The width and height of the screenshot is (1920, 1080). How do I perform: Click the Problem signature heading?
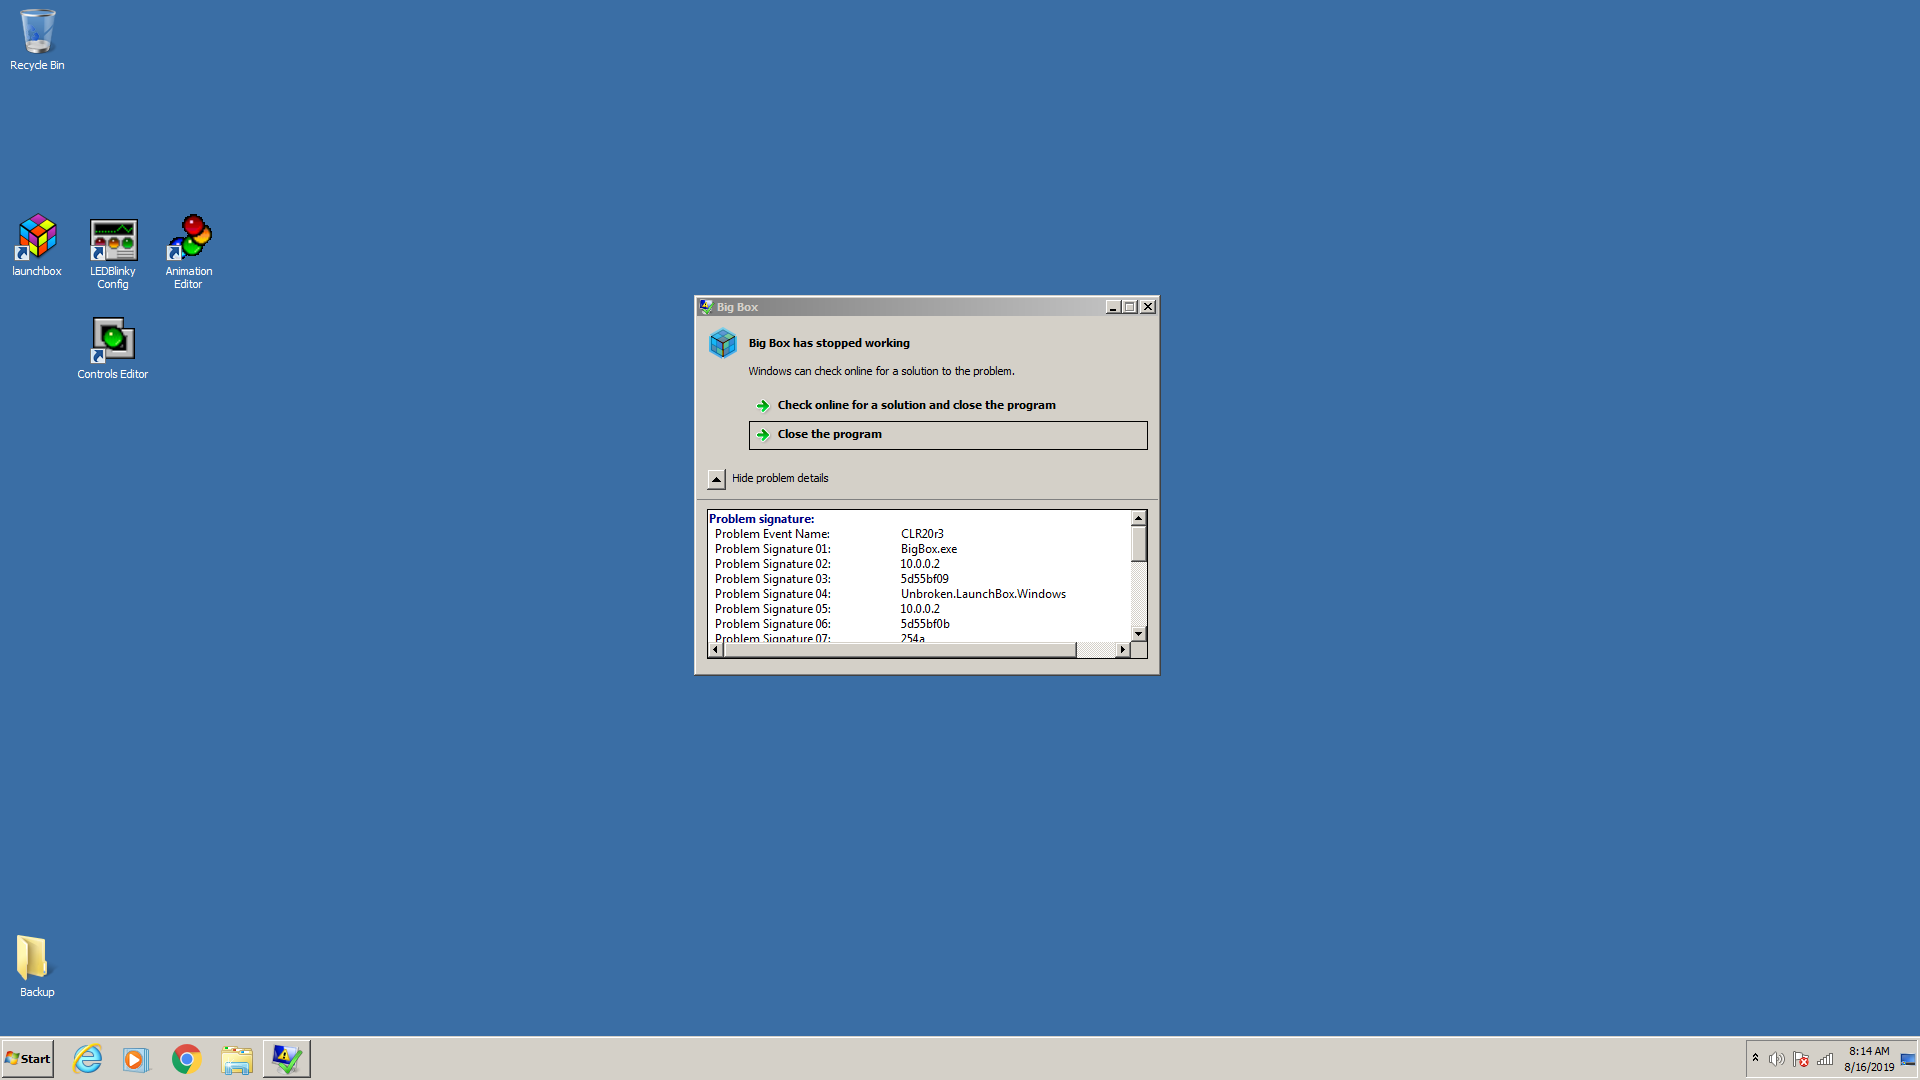point(761,519)
